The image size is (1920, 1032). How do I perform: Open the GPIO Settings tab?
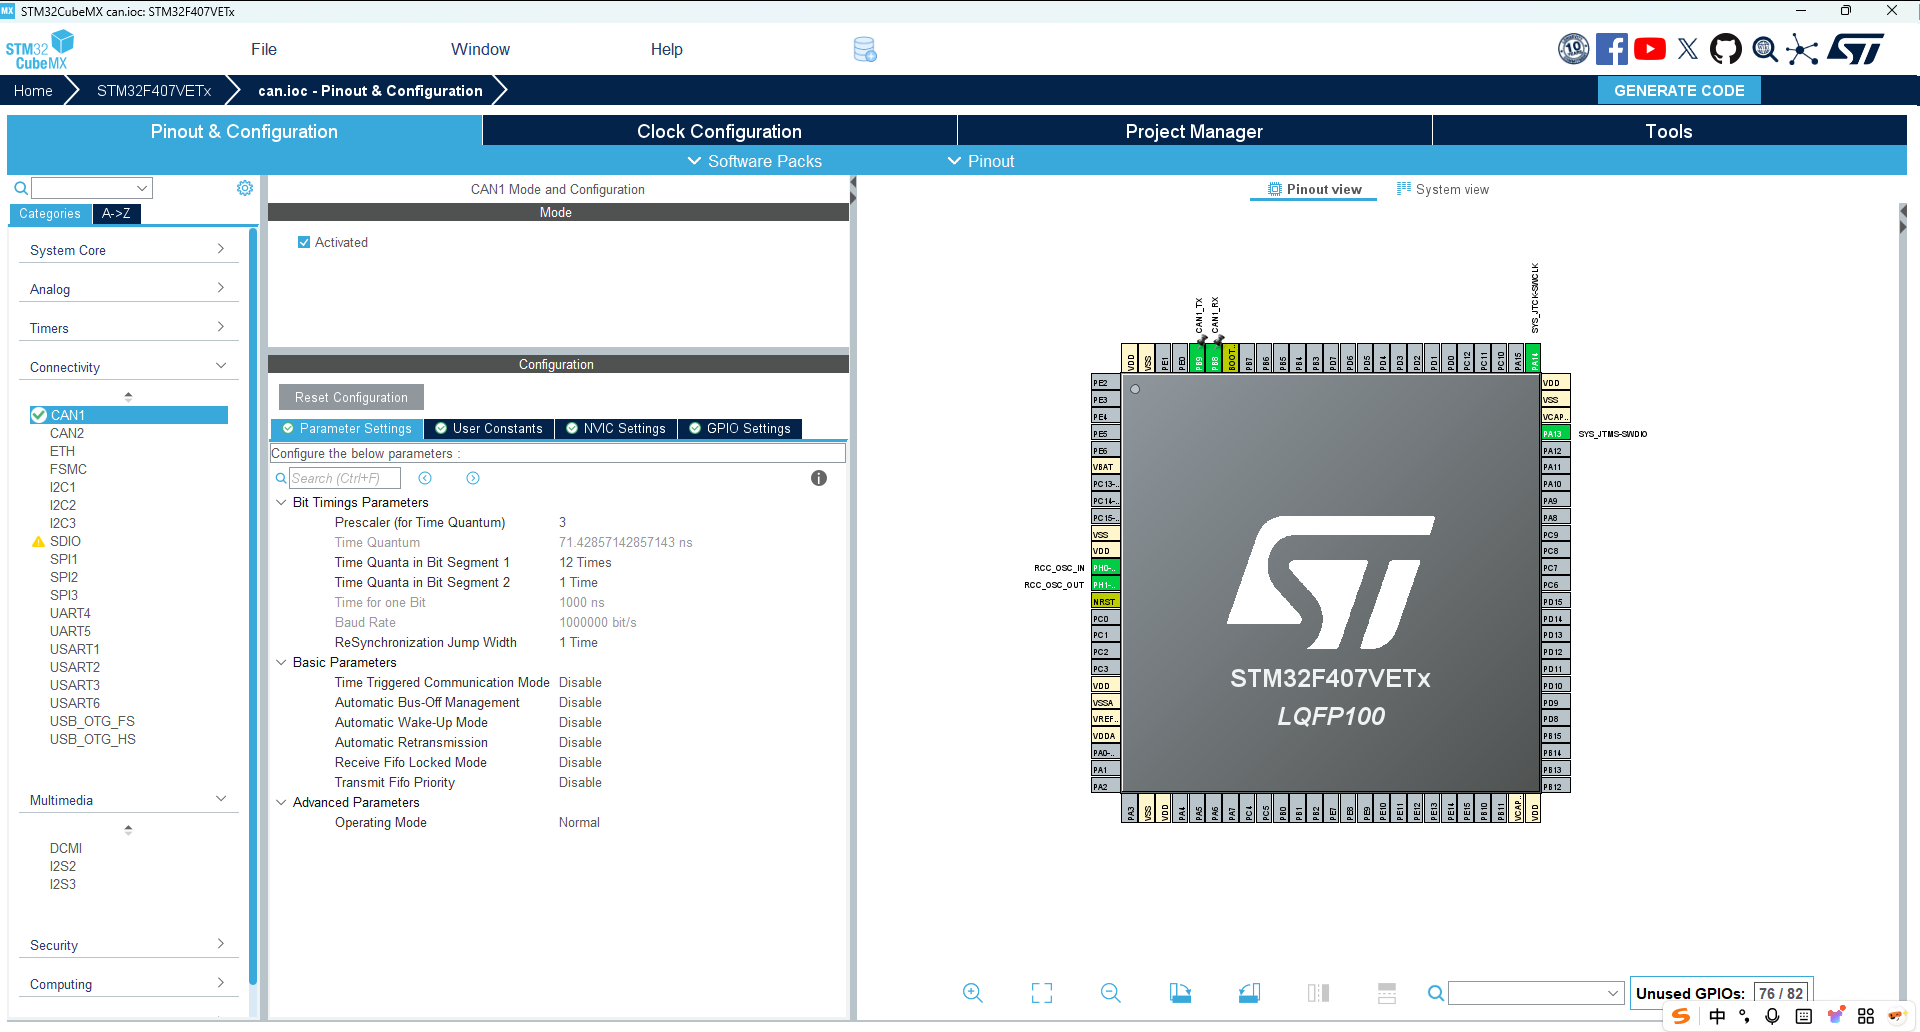point(740,428)
